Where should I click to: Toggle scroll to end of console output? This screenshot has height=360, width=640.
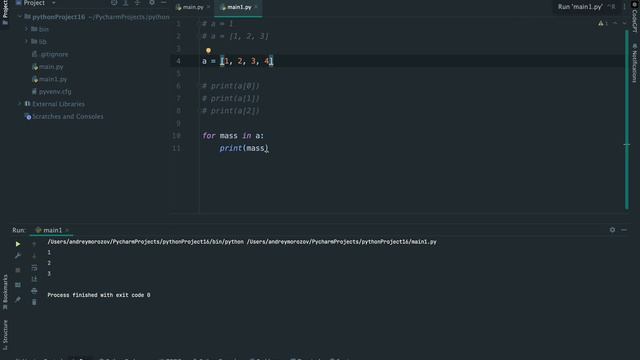(x=34, y=279)
